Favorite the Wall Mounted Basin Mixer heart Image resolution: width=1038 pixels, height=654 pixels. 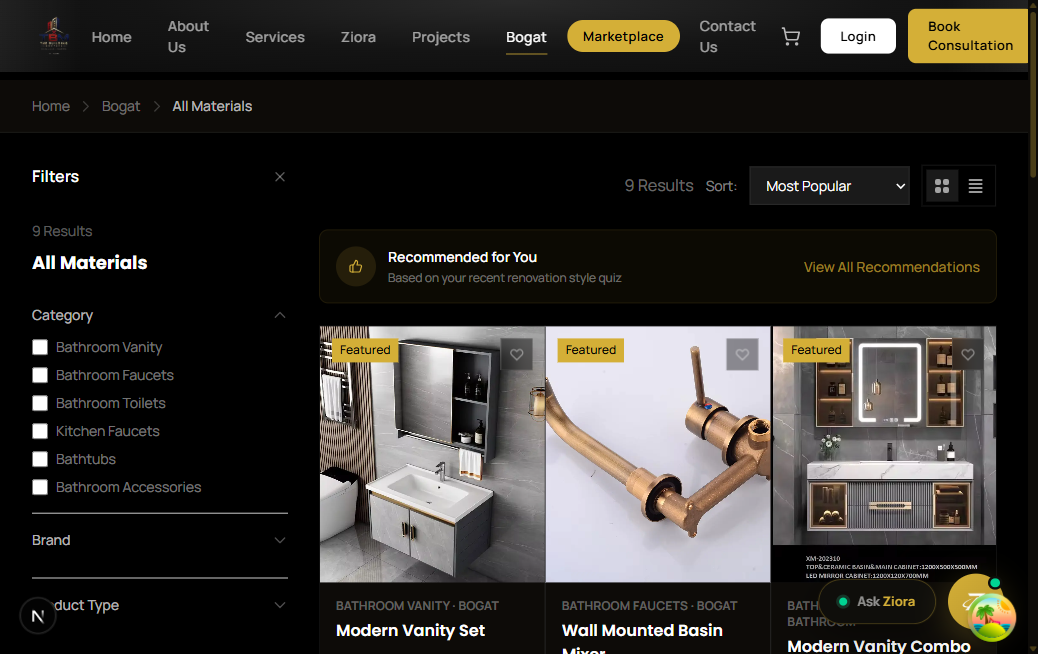point(742,355)
